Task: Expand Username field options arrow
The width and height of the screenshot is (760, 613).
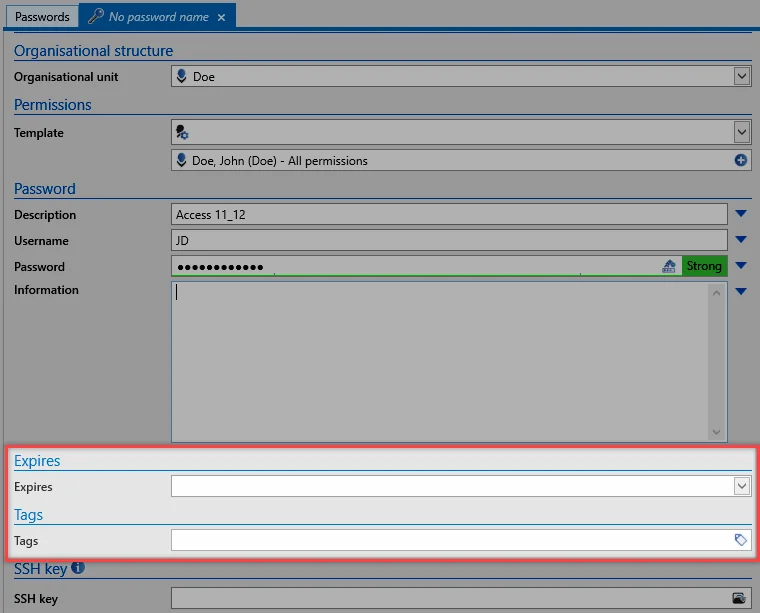Action: (x=741, y=239)
